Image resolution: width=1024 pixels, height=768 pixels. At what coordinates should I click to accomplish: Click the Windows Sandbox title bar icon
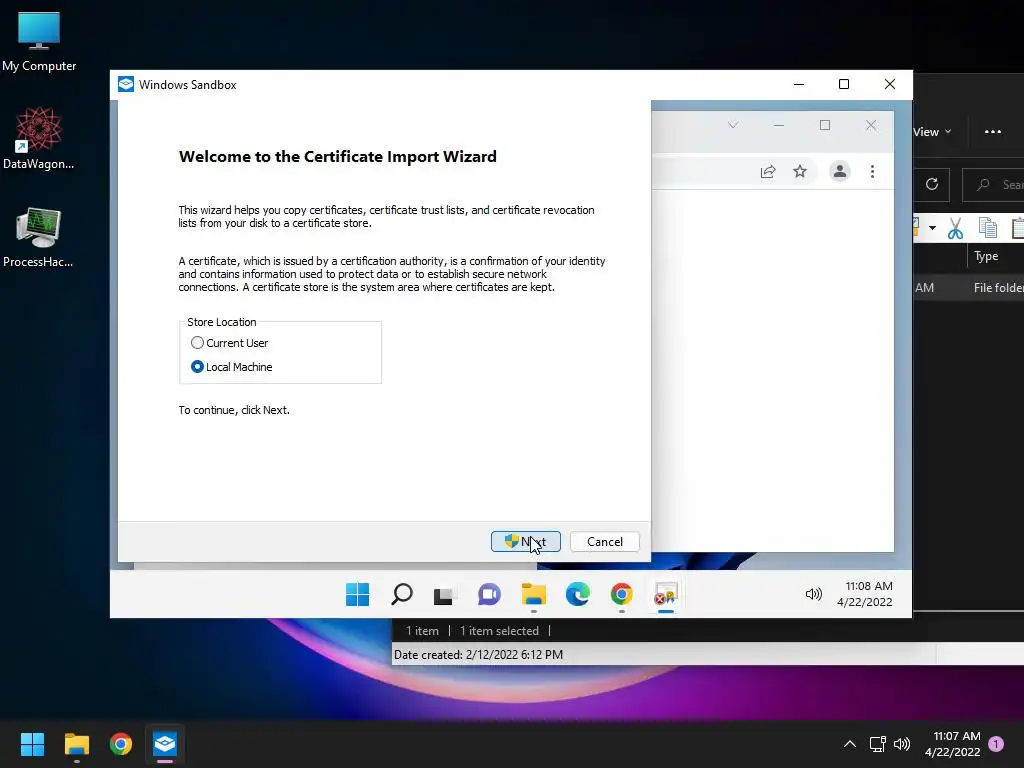(125, 85)
